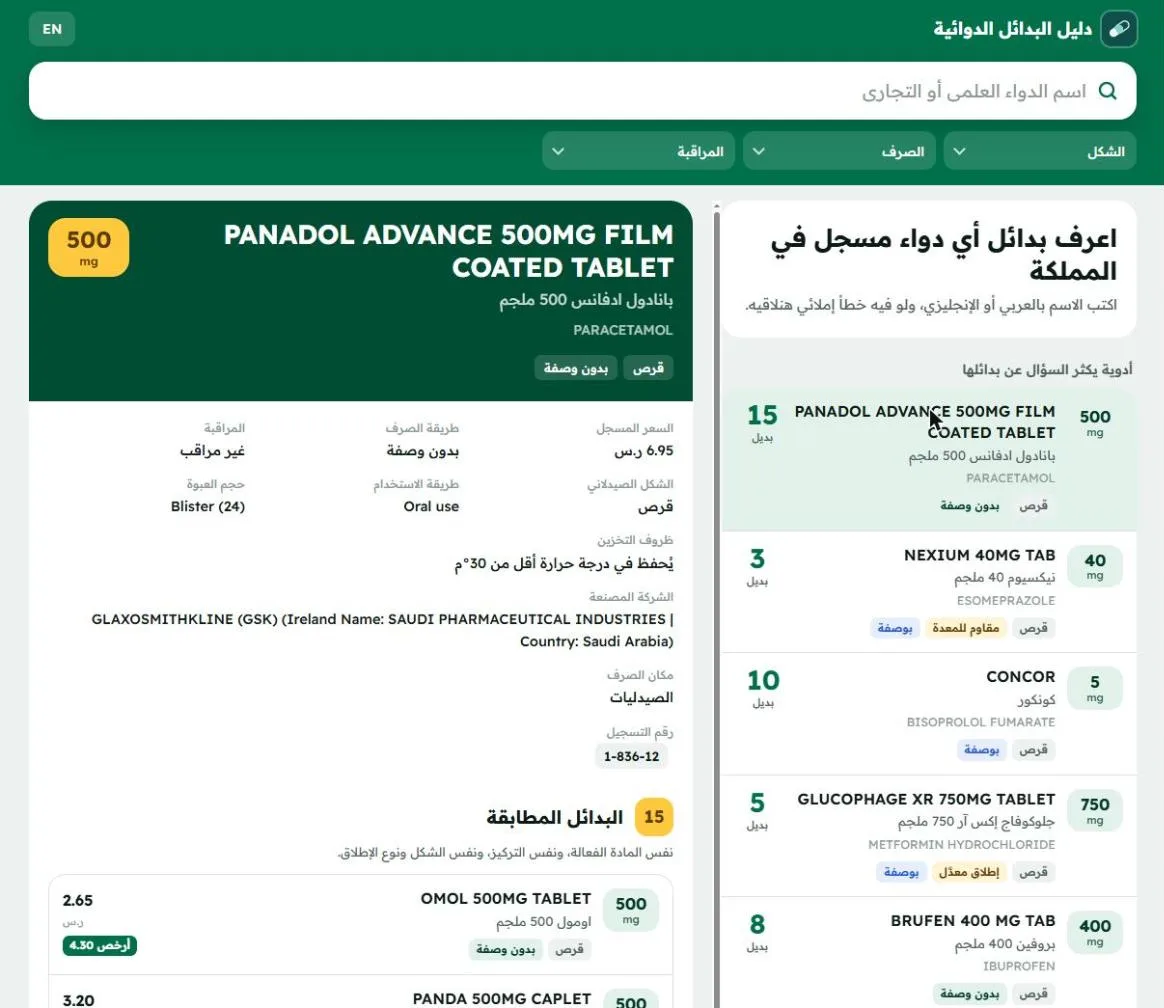Click the 750 mg badge on GLUCOPHAGE

tap(1095, 811)
